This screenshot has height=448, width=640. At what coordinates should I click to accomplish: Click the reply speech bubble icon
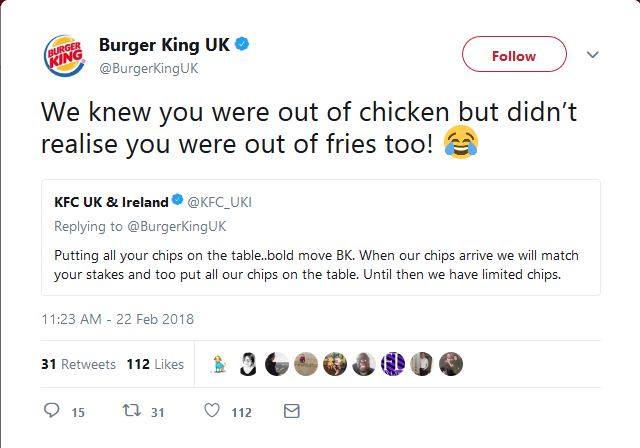pyautogui.click(x=54, y=411)
